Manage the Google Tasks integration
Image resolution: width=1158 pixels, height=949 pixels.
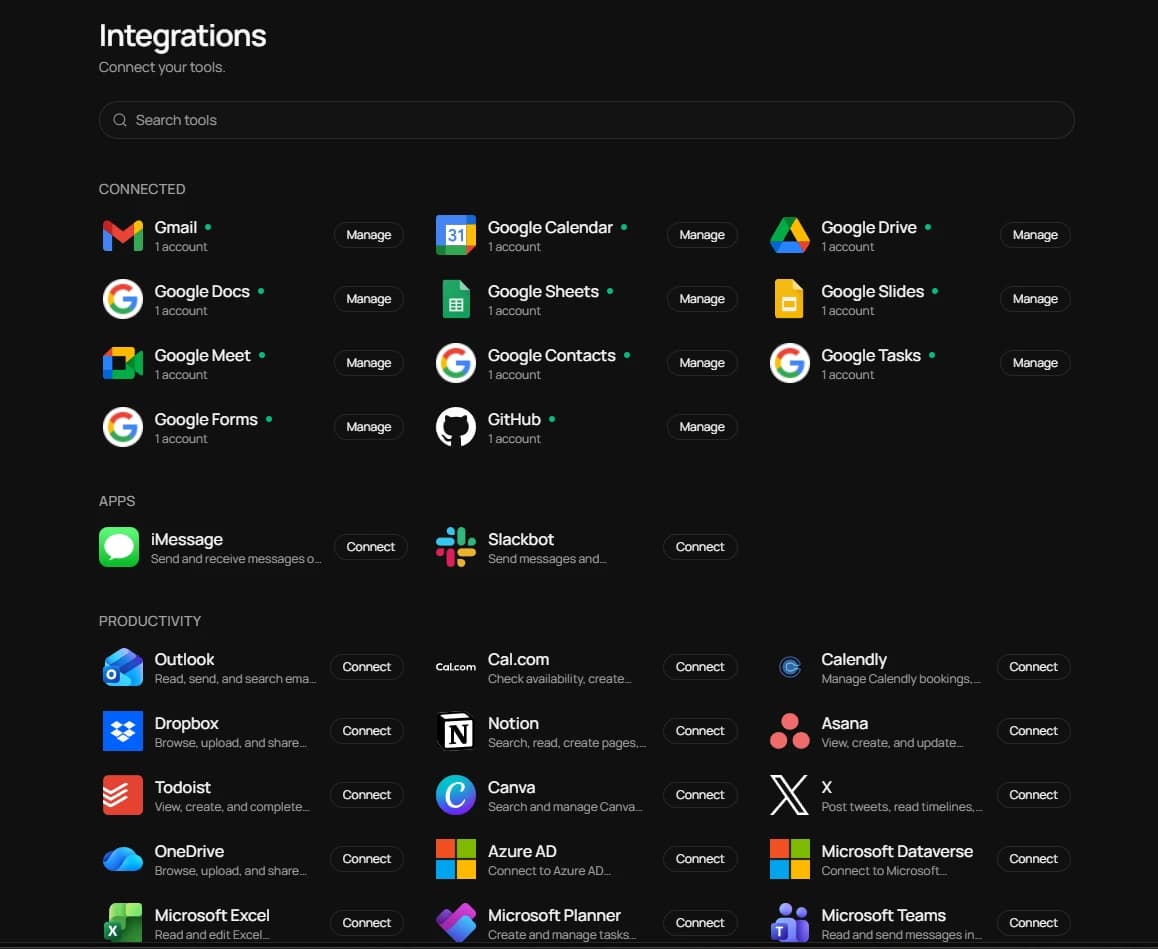click(1035, 363)
